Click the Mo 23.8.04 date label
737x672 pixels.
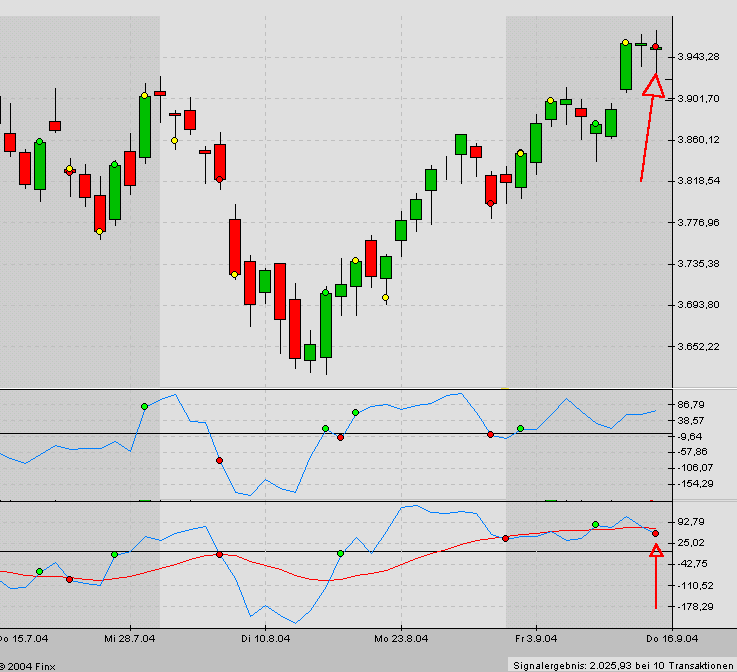(395, 637)
